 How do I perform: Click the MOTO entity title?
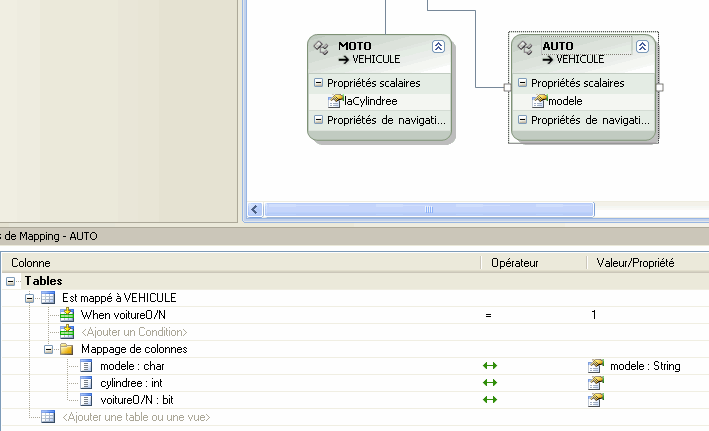coord(355,46)
